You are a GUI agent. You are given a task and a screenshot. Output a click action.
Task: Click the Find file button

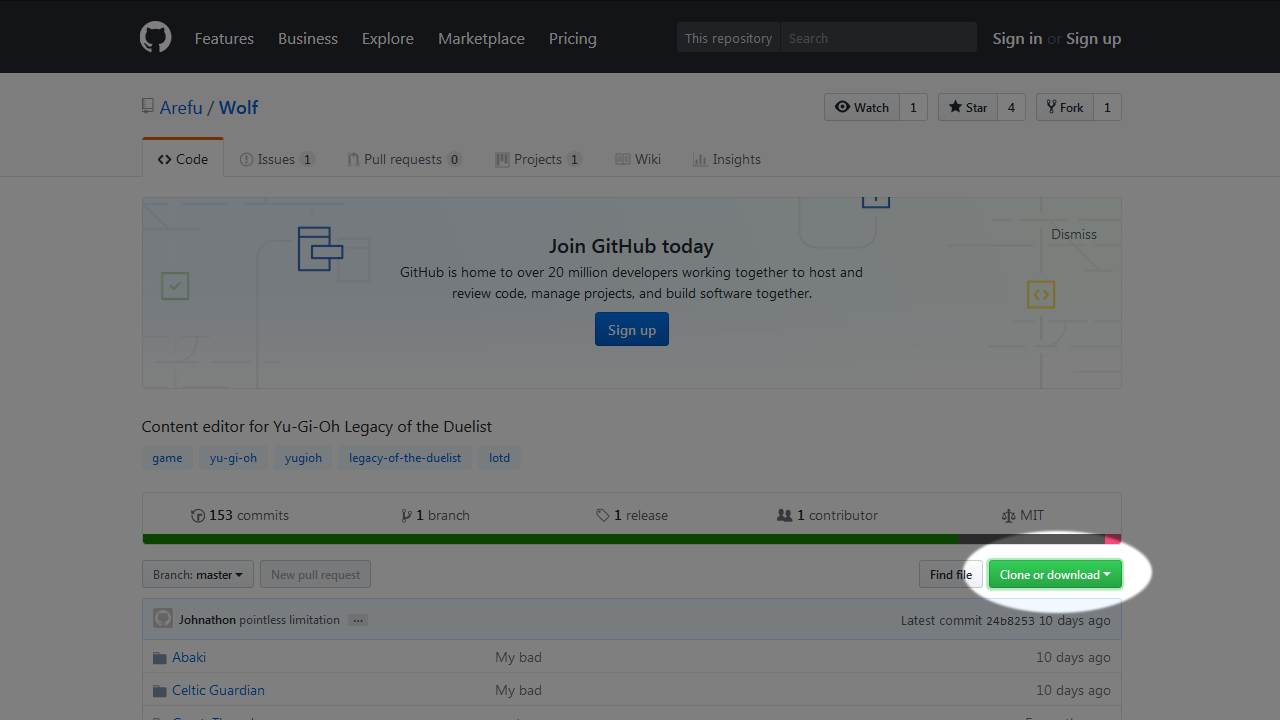[x=951, y=575]
